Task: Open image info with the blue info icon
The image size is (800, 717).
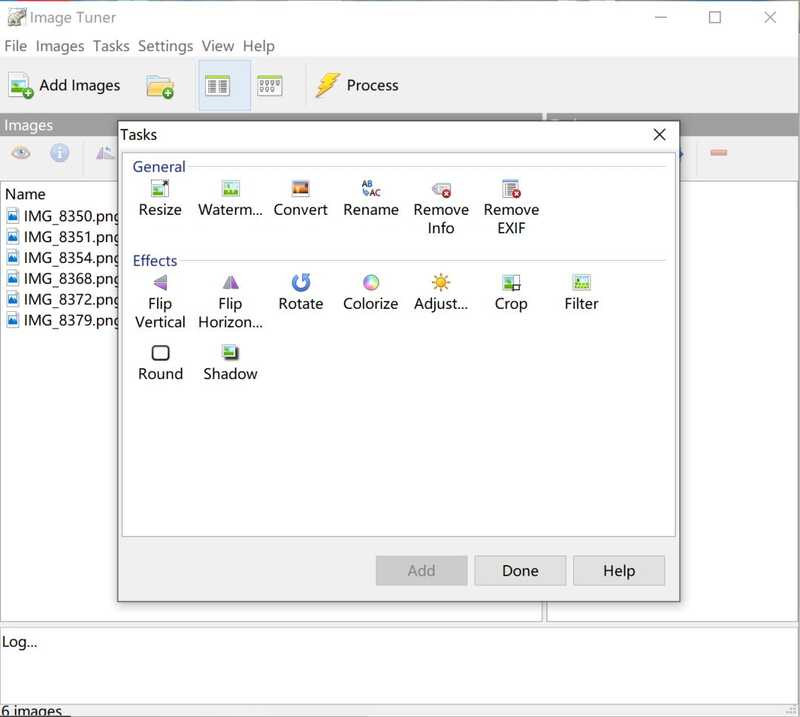Action: pyautogui.click(x=60, y=153)
